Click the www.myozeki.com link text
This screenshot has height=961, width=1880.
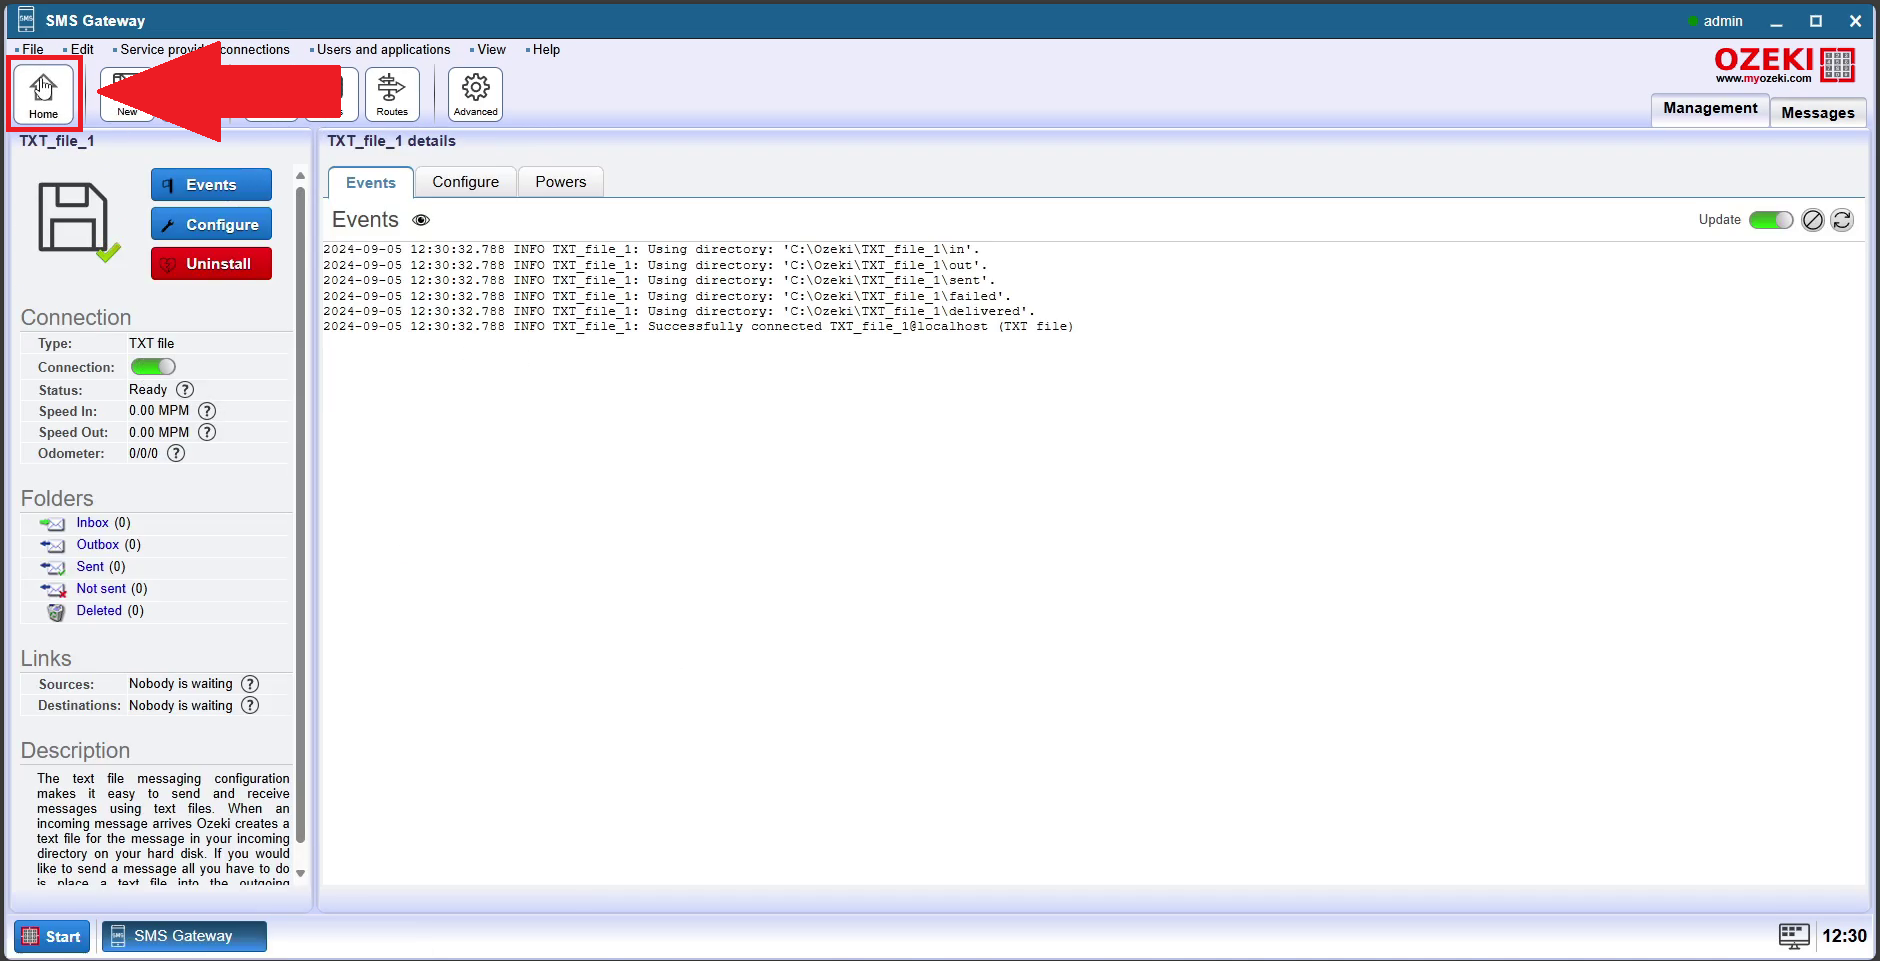click(x=1763, y=78)
